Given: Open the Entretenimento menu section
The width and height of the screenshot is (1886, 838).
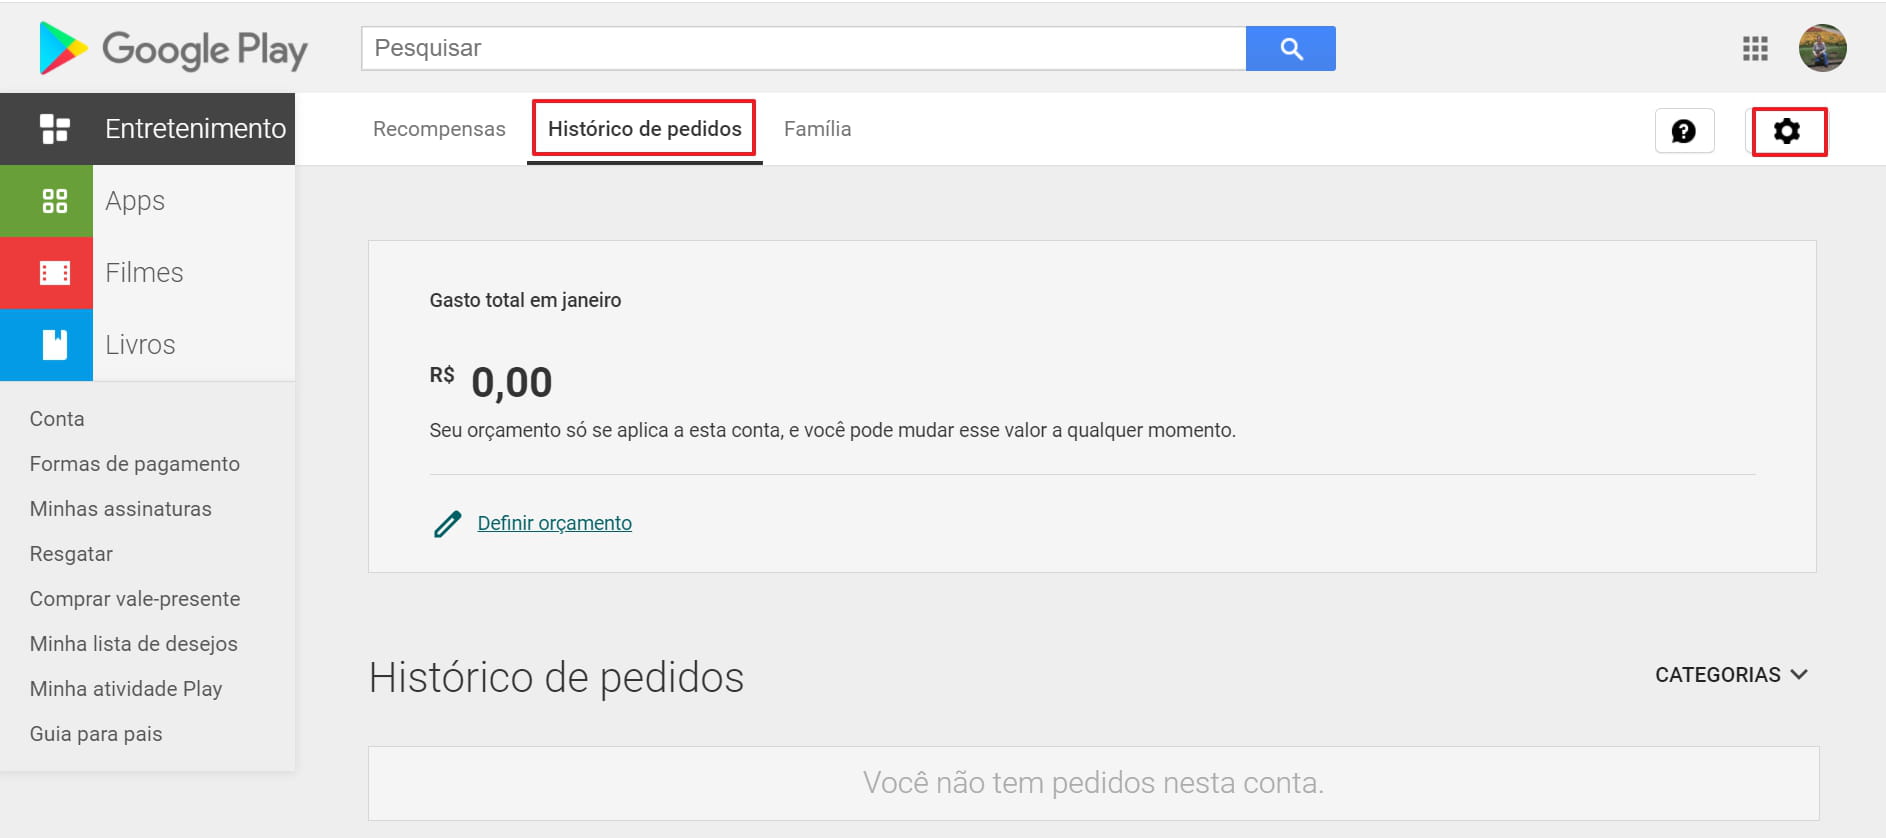Looking at the screenshot, I should coord(148,129).
